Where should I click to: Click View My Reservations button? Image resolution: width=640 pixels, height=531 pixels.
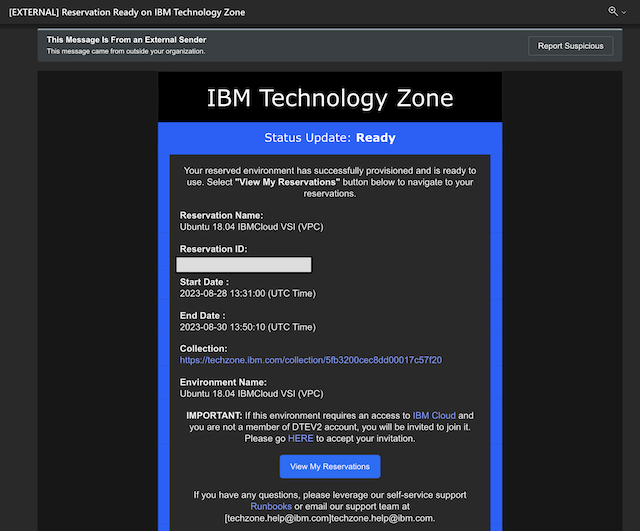pyautogui.click(x=330, y=467)
